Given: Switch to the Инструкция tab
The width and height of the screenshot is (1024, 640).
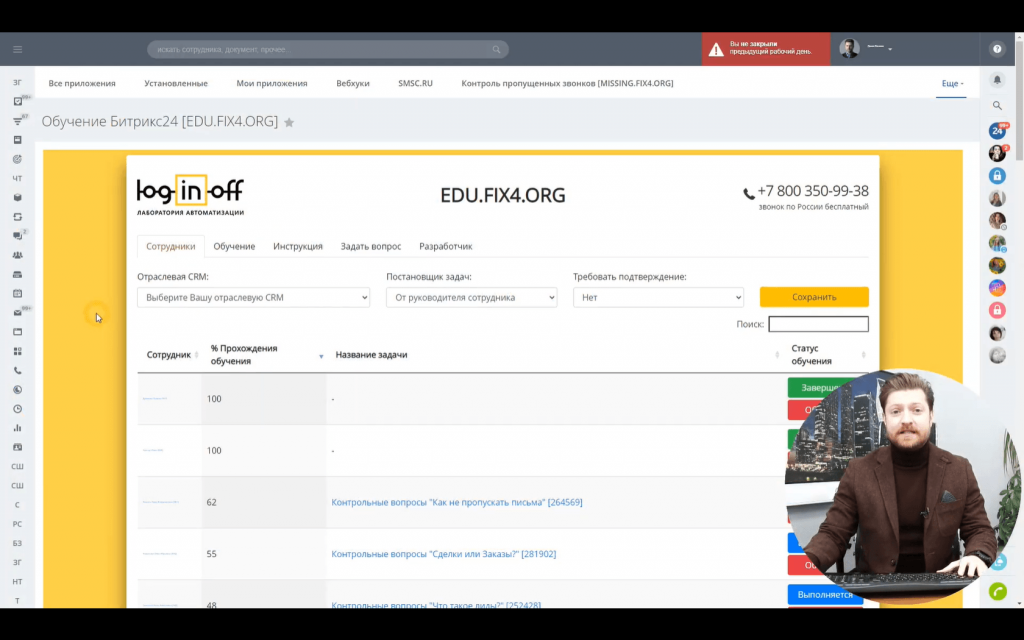Looking at the screenshot, I should (x=298, y=246).
